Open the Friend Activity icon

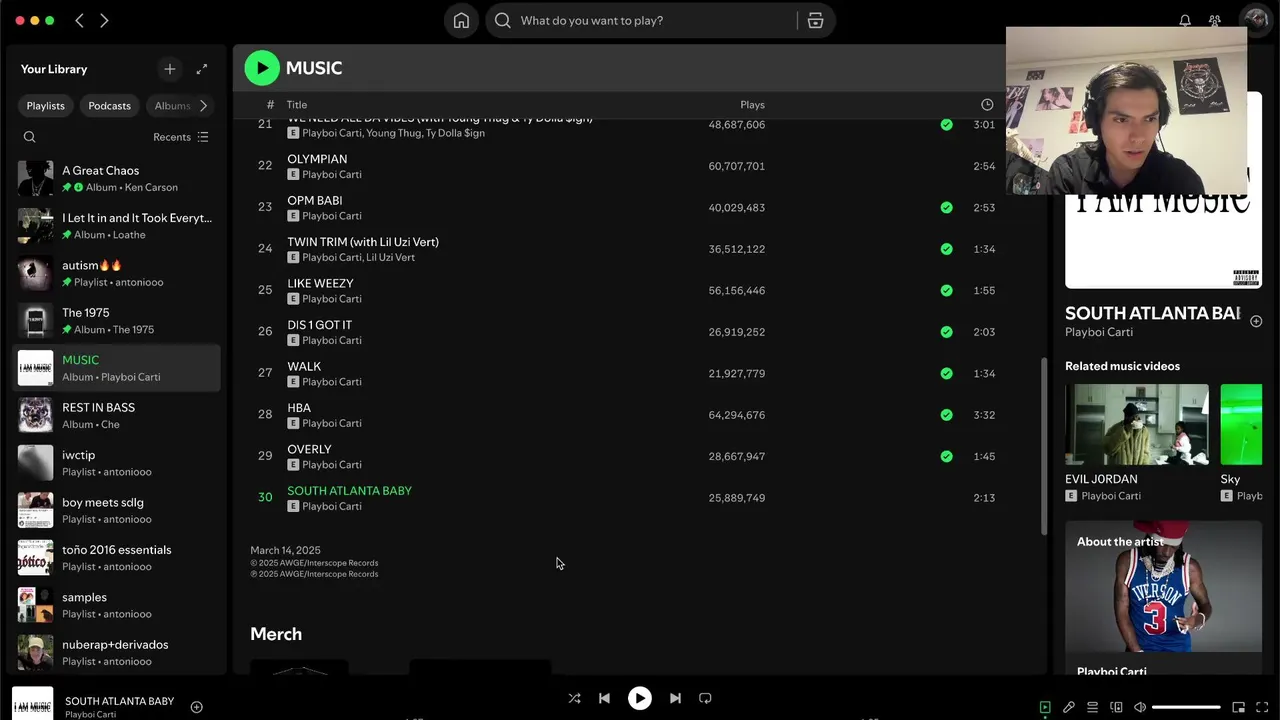point(1215,20)
